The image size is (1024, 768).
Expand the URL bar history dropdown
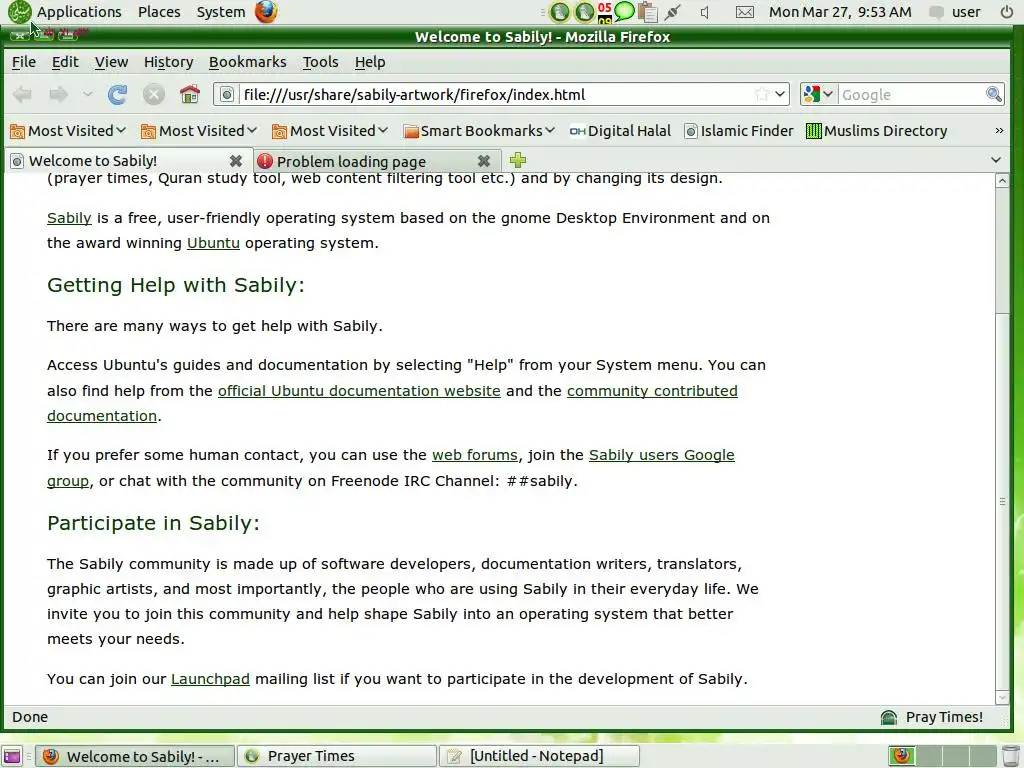(x=780, y=94)
